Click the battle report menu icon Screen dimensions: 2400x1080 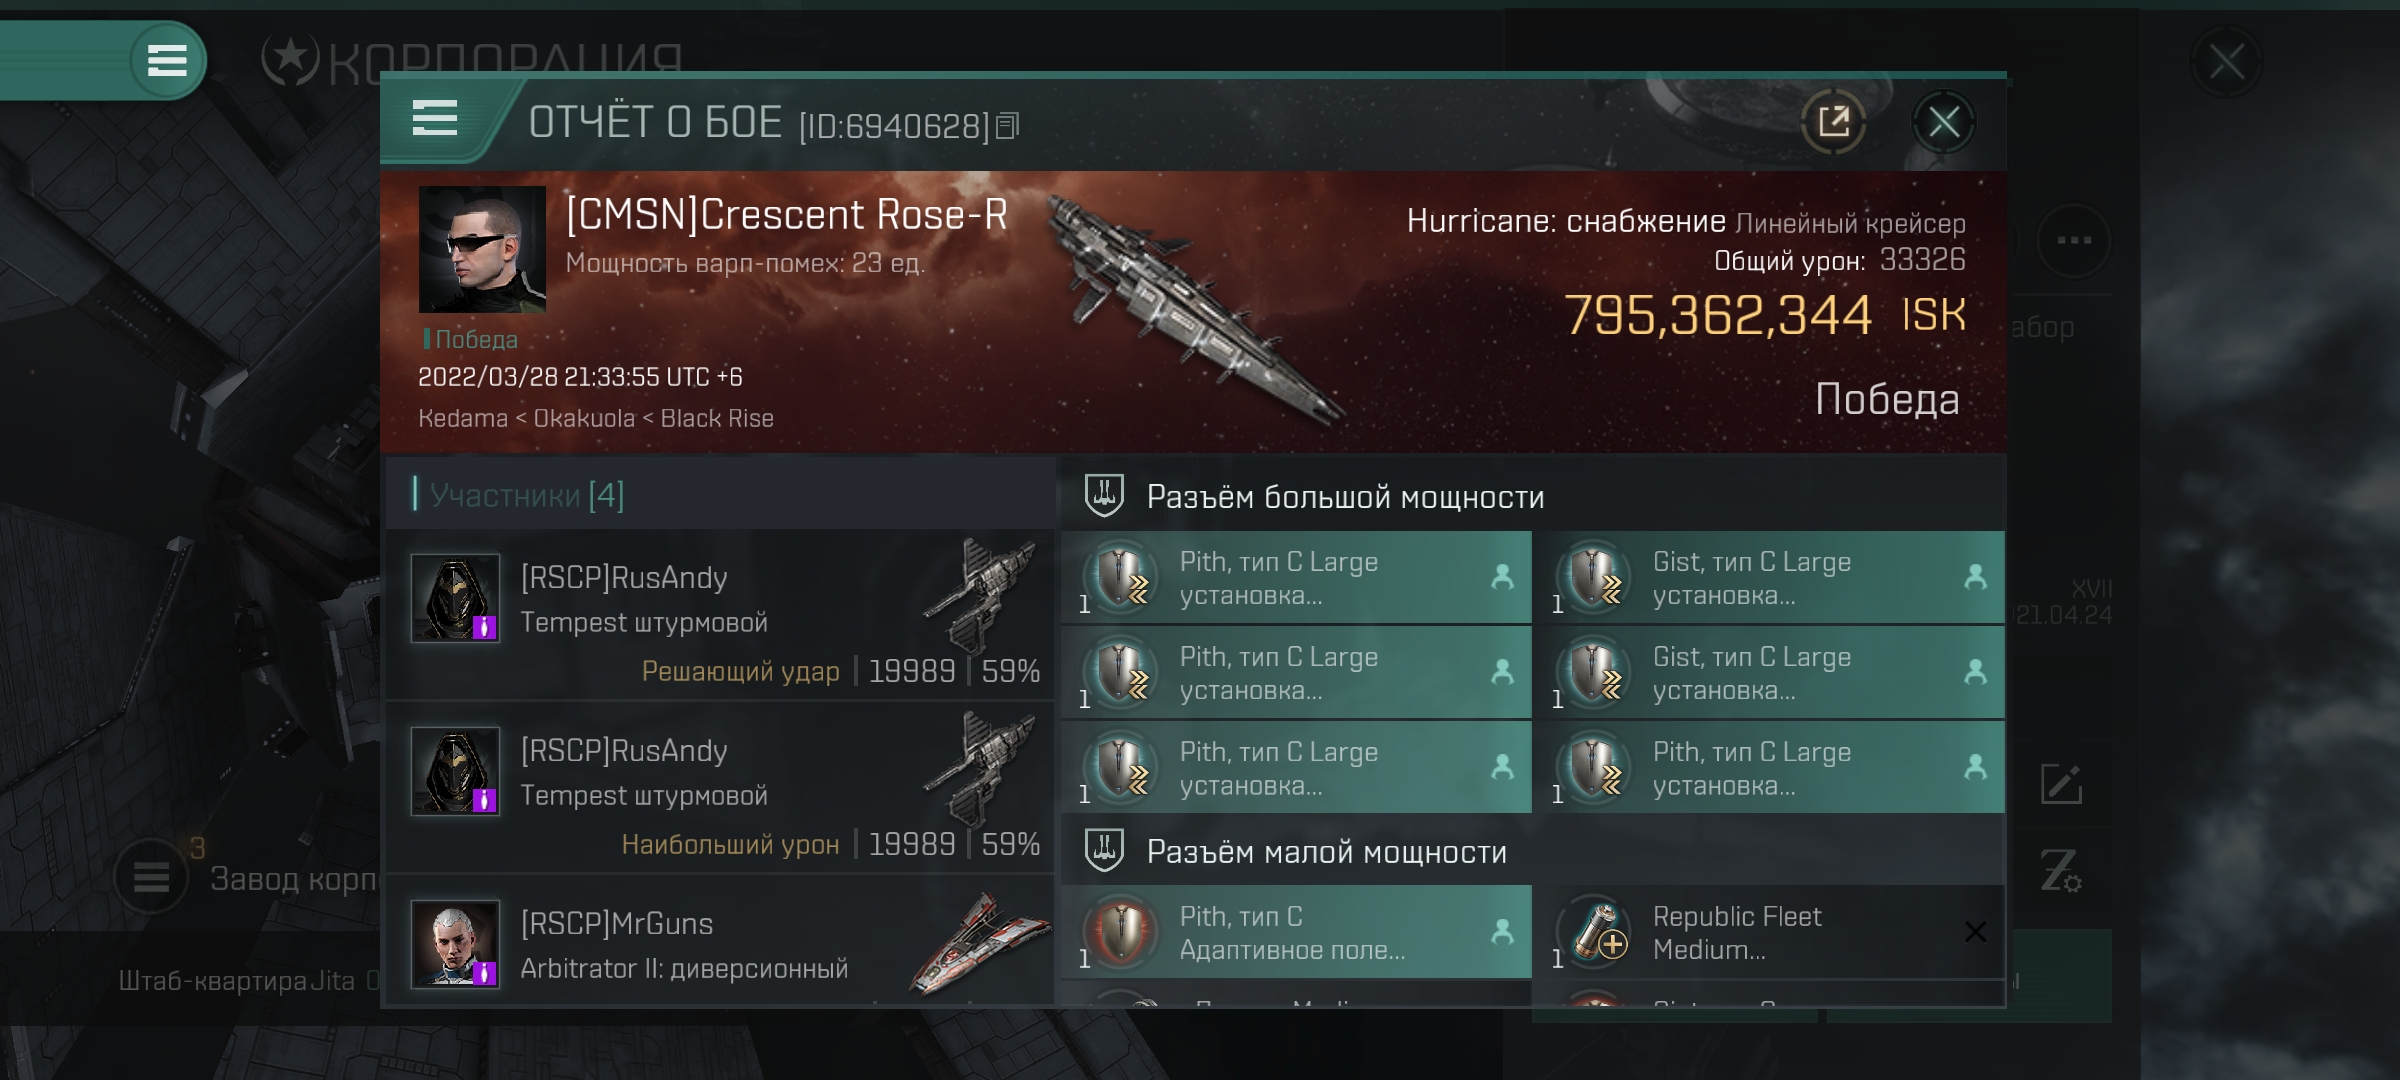coord(435,121)
